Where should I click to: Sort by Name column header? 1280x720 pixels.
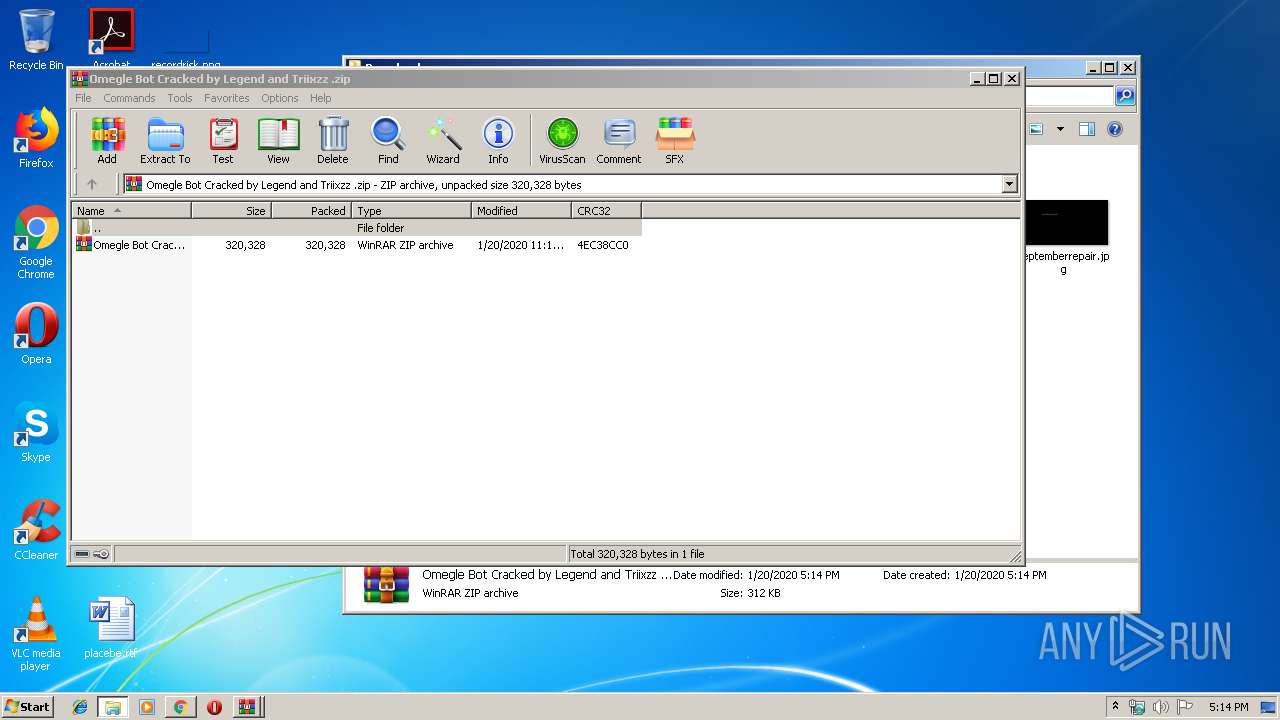coord(131,211)
